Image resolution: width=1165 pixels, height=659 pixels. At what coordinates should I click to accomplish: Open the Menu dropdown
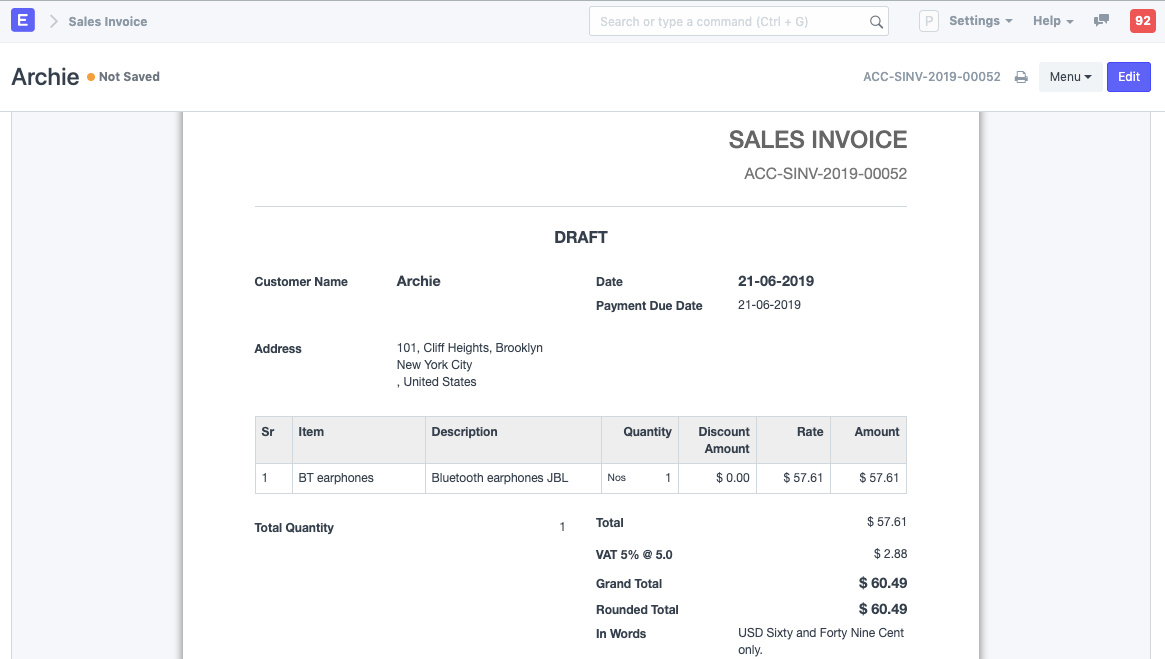pos(1070,76)
